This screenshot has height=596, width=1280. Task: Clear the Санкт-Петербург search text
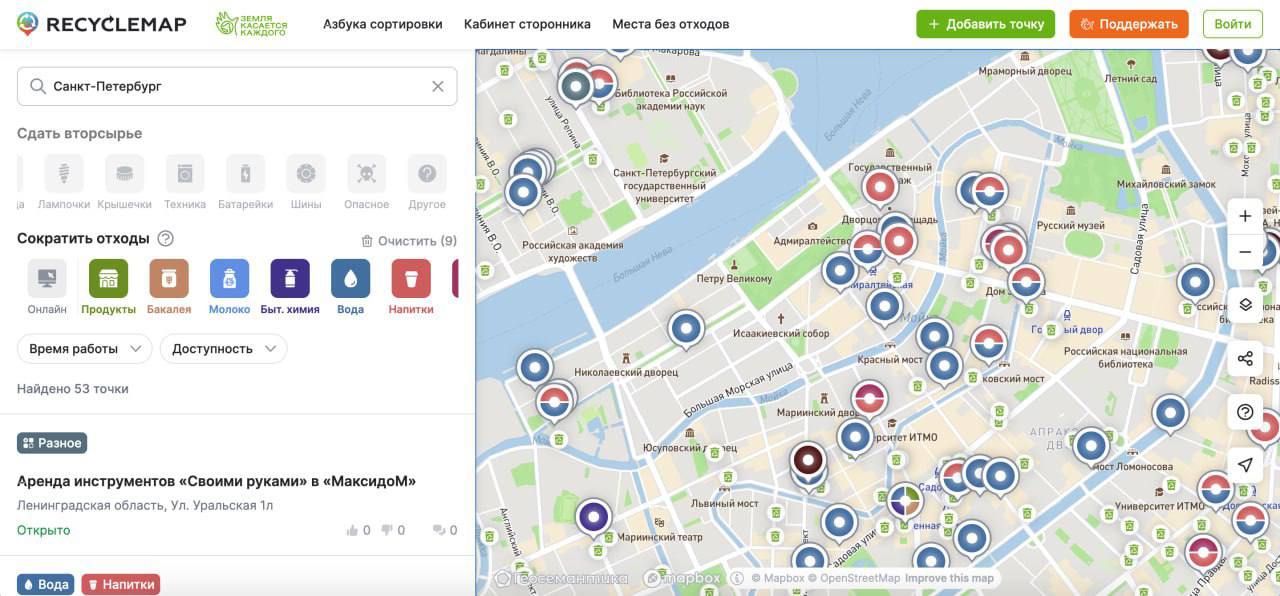click(438, 87)
